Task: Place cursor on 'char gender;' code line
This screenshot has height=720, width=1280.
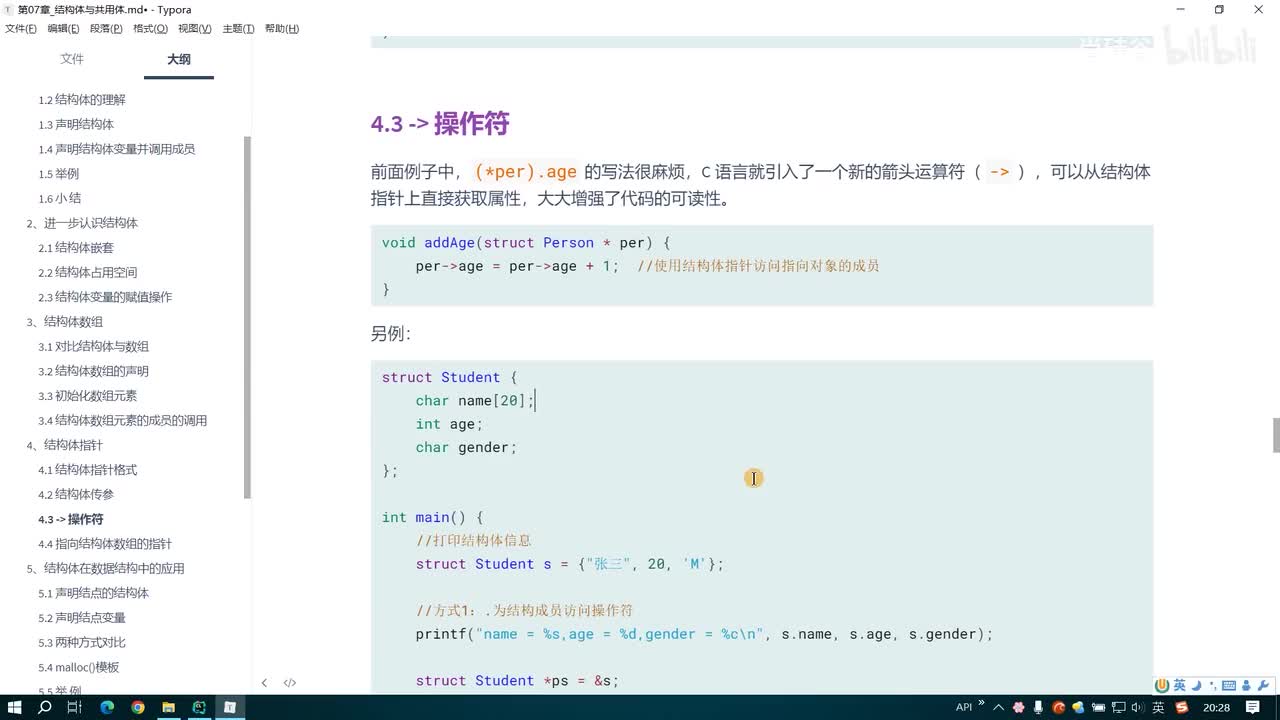Action: [466, 447]
